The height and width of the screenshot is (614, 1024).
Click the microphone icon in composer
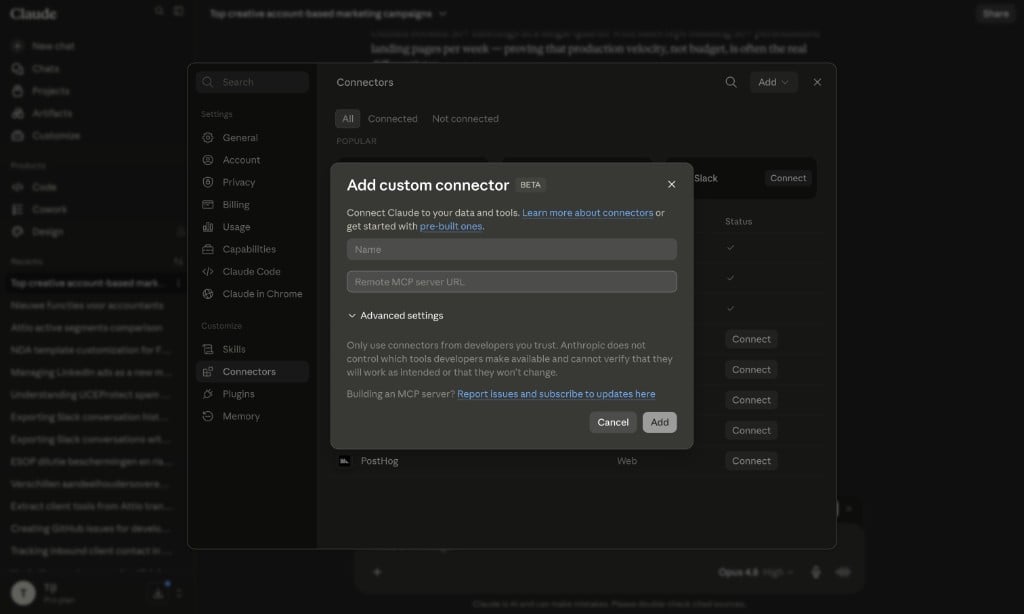tap(816, 572)
